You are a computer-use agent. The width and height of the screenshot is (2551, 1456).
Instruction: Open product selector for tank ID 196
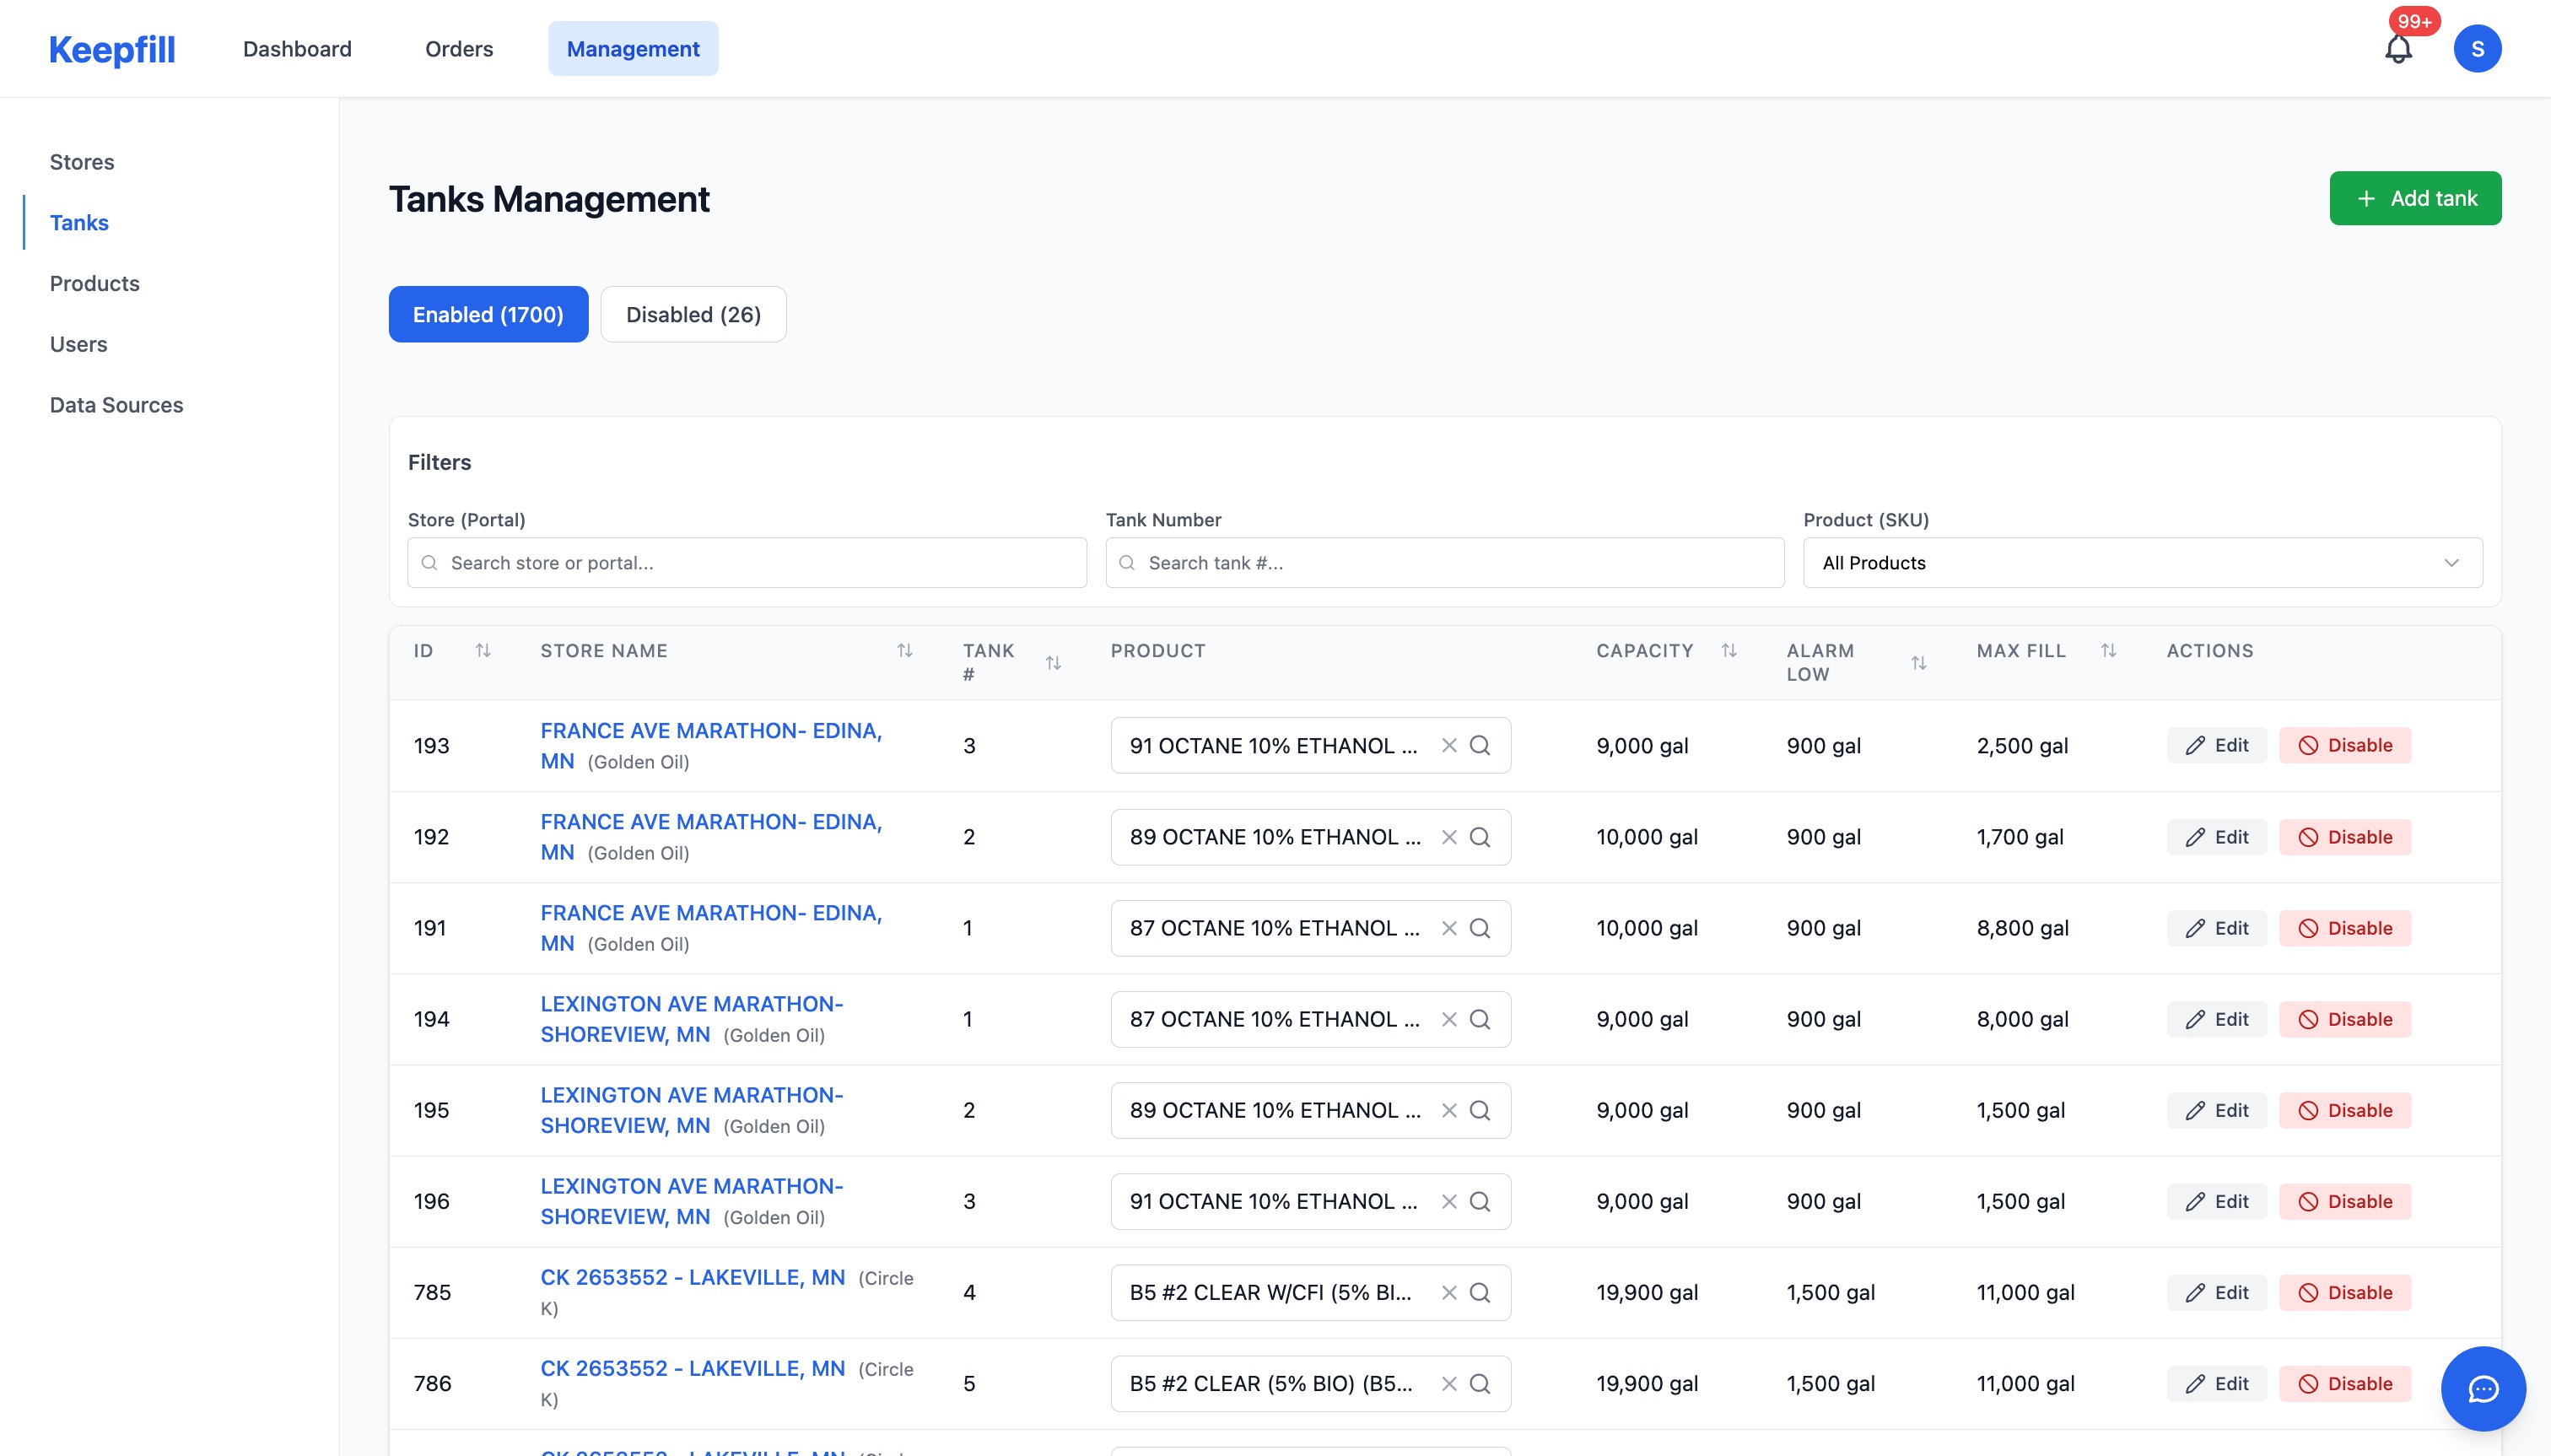[x=1275, y=1202]
